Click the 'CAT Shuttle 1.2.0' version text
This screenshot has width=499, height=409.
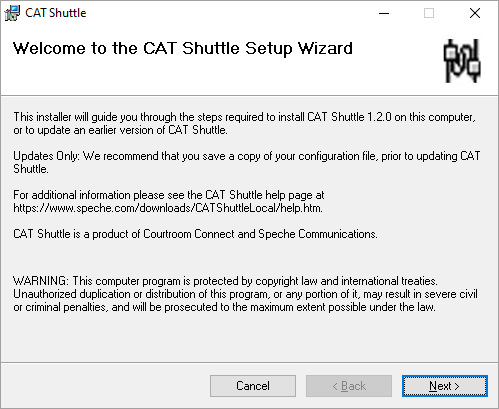pyautogui.click(x=349, y=117)
